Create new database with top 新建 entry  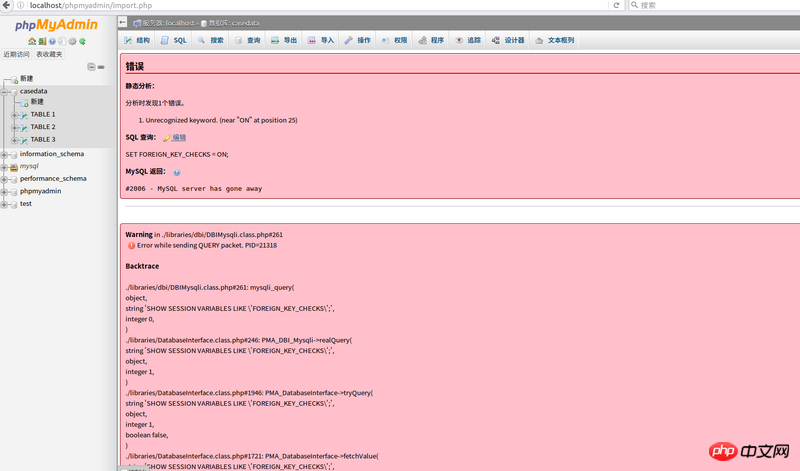[27, 79]
